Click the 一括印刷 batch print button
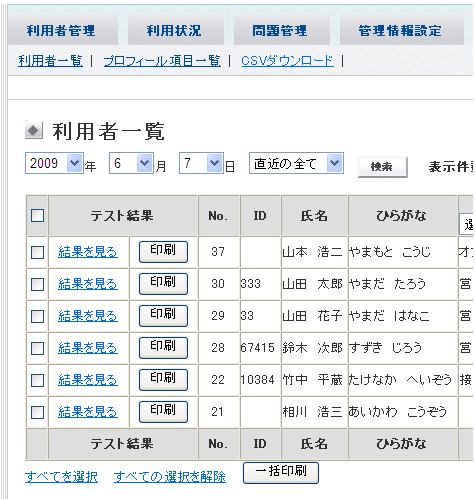 [281, 473]
